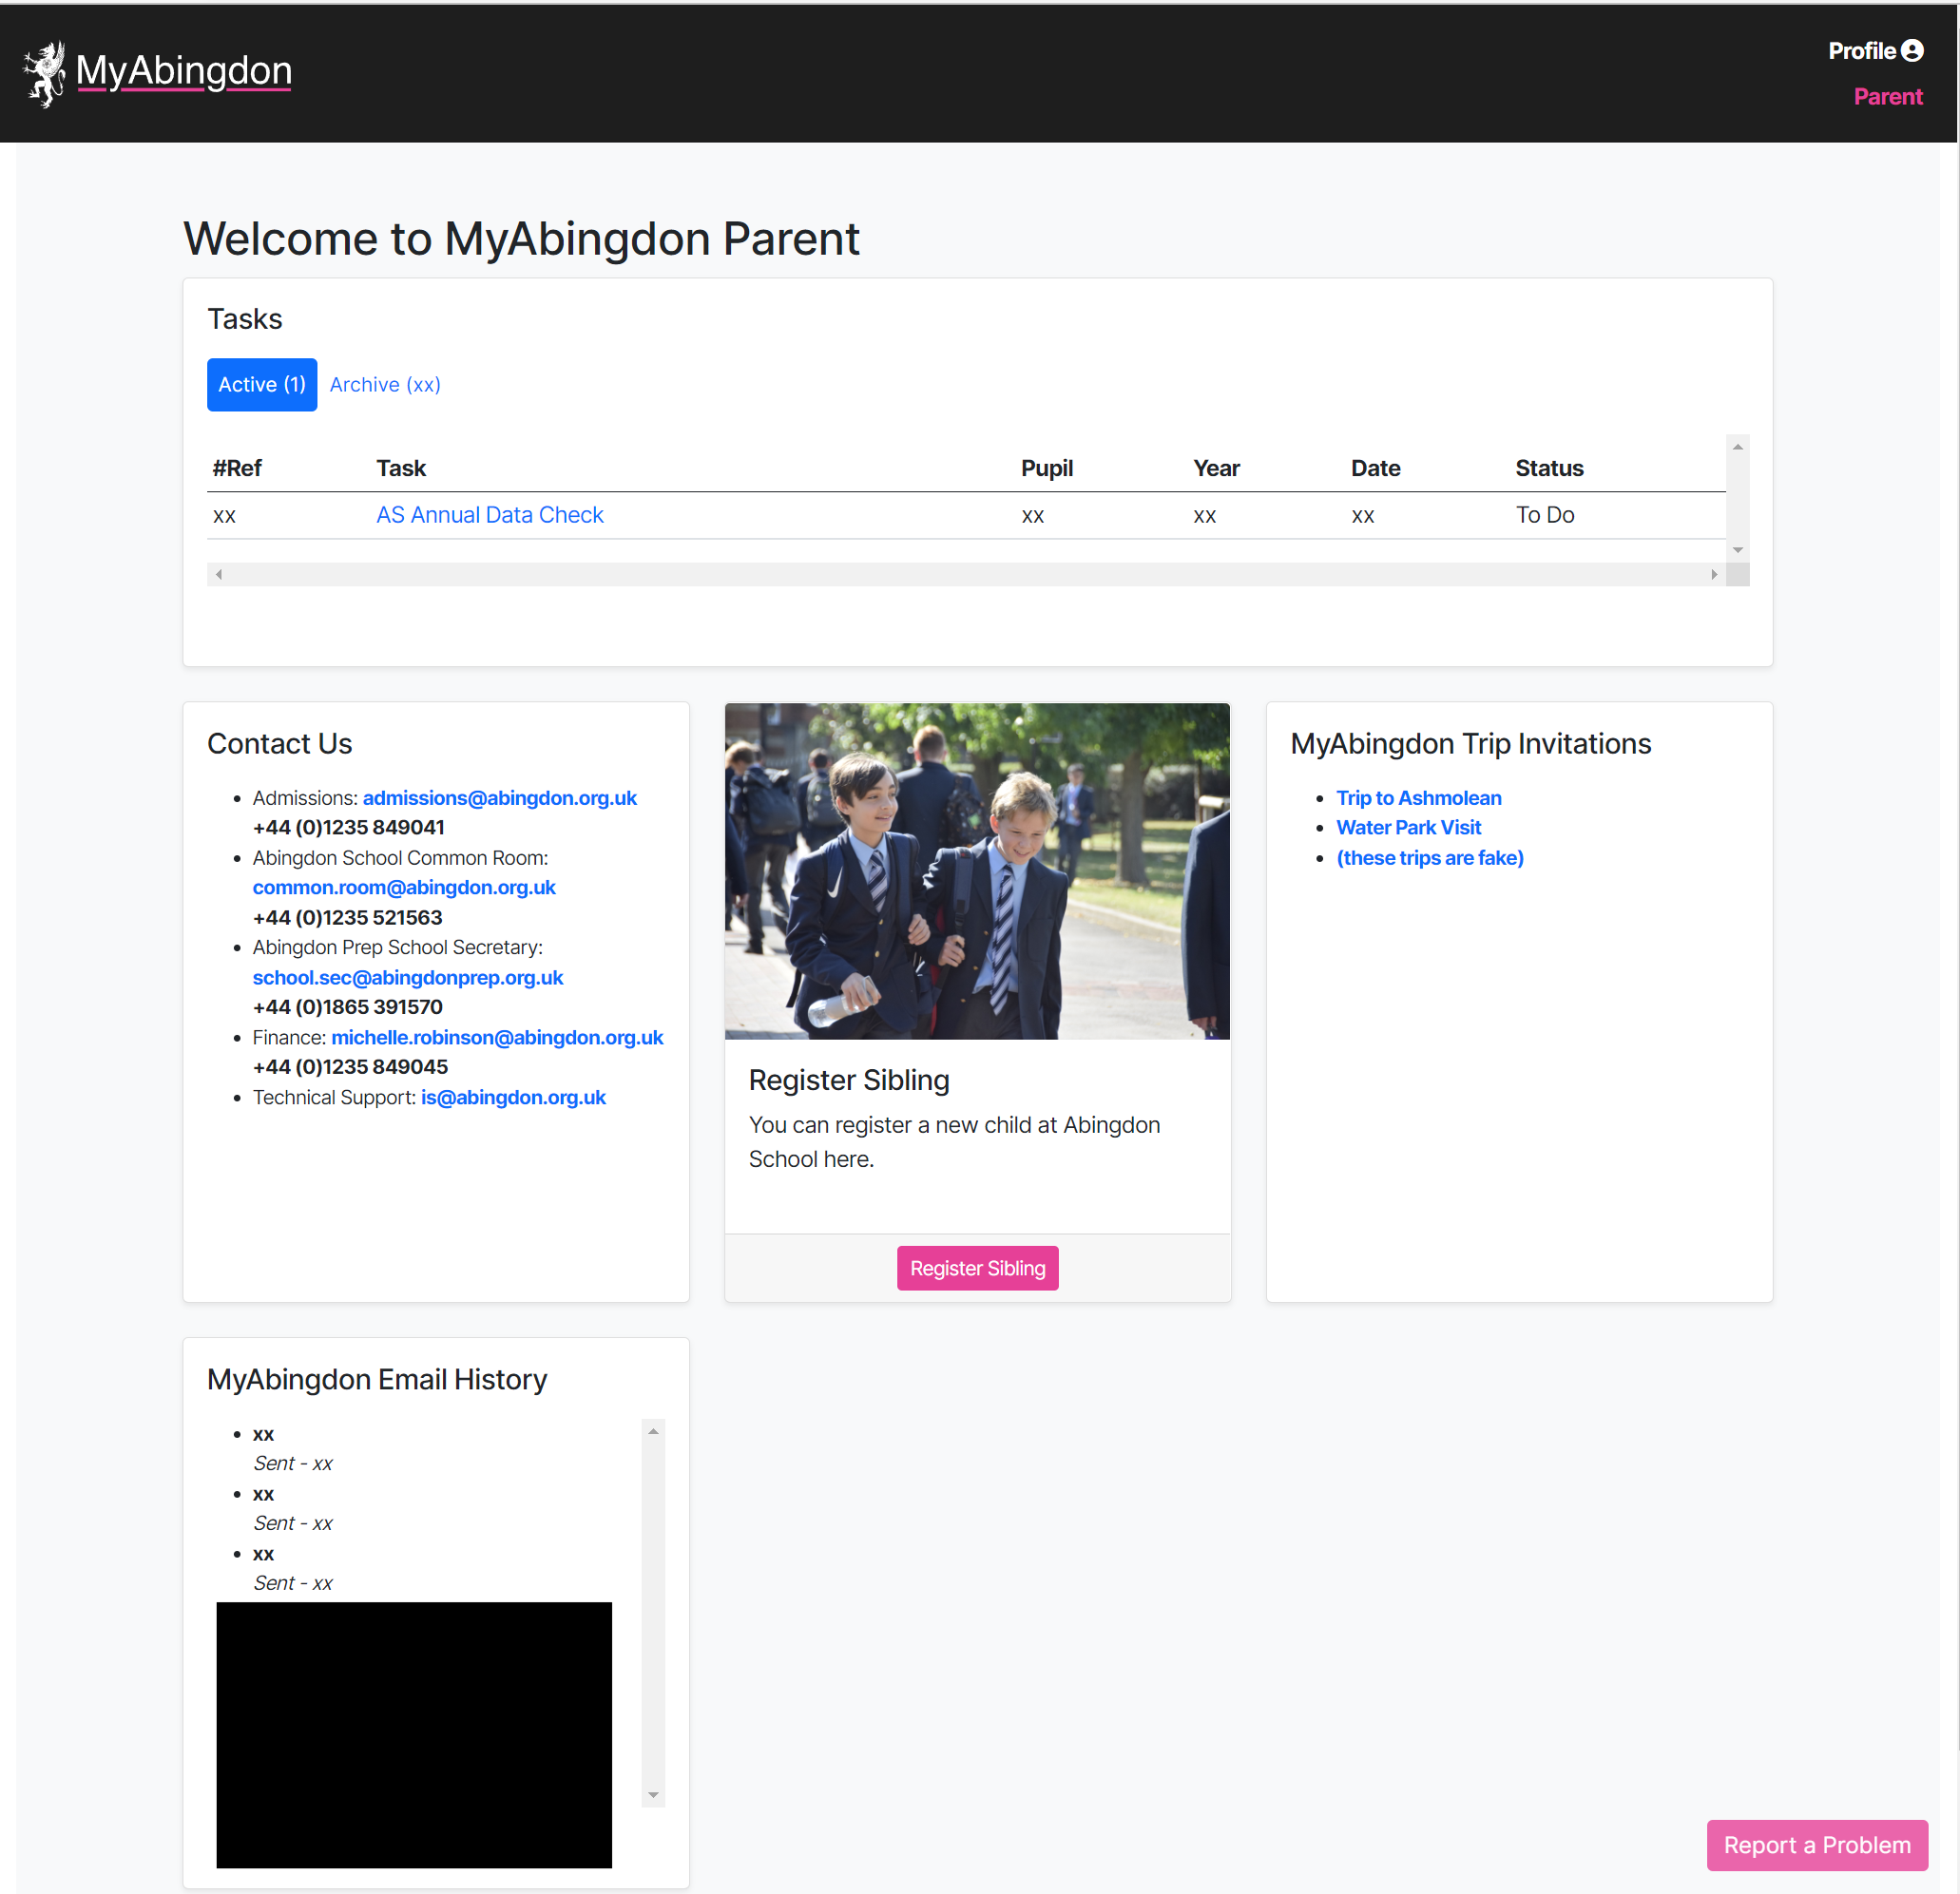The image size is (1960, 1894).
Task: Click left arrow of tasks horizontal scrollbar
Action: tap(219, 574)
